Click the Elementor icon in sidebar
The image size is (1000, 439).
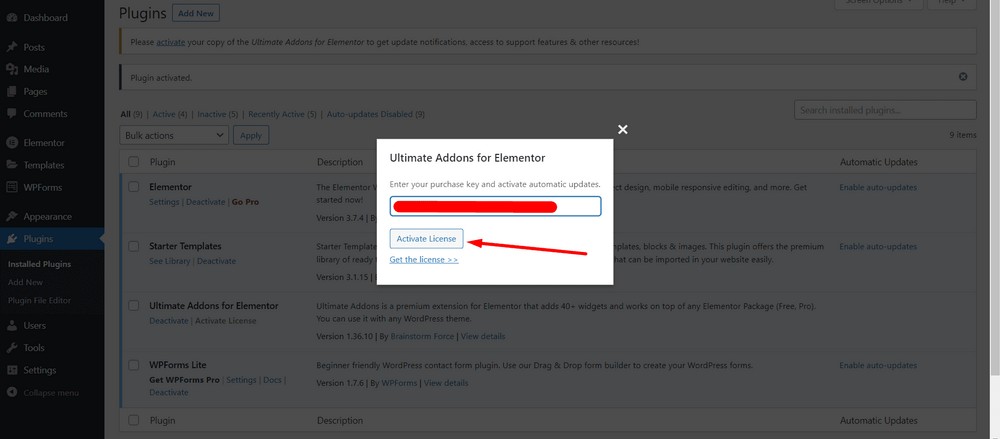pos(11,143)
